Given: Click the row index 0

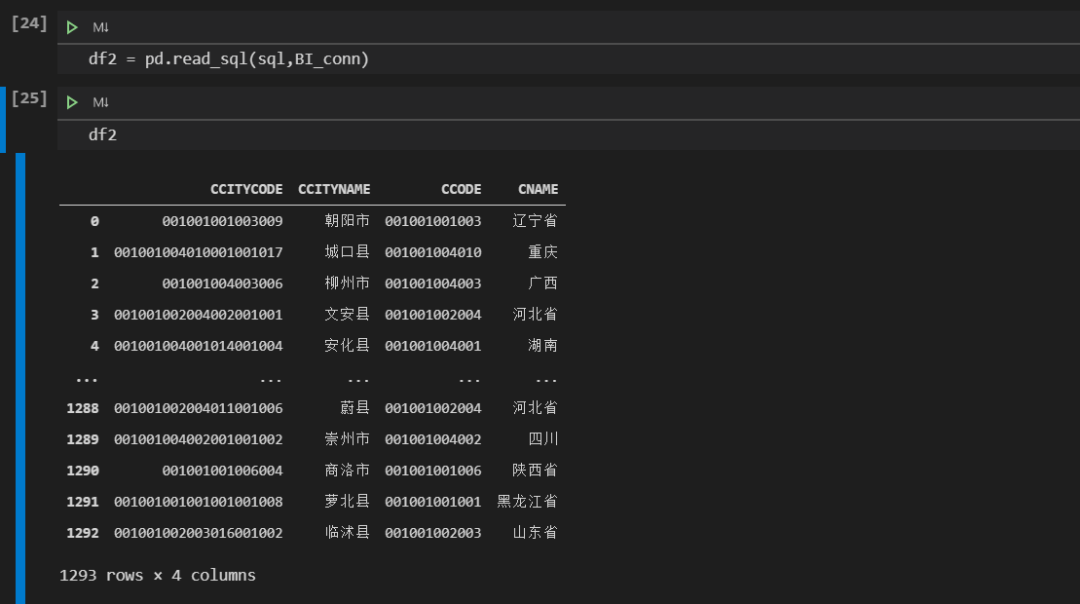Looking at the screenshot, I should (94, 221).
